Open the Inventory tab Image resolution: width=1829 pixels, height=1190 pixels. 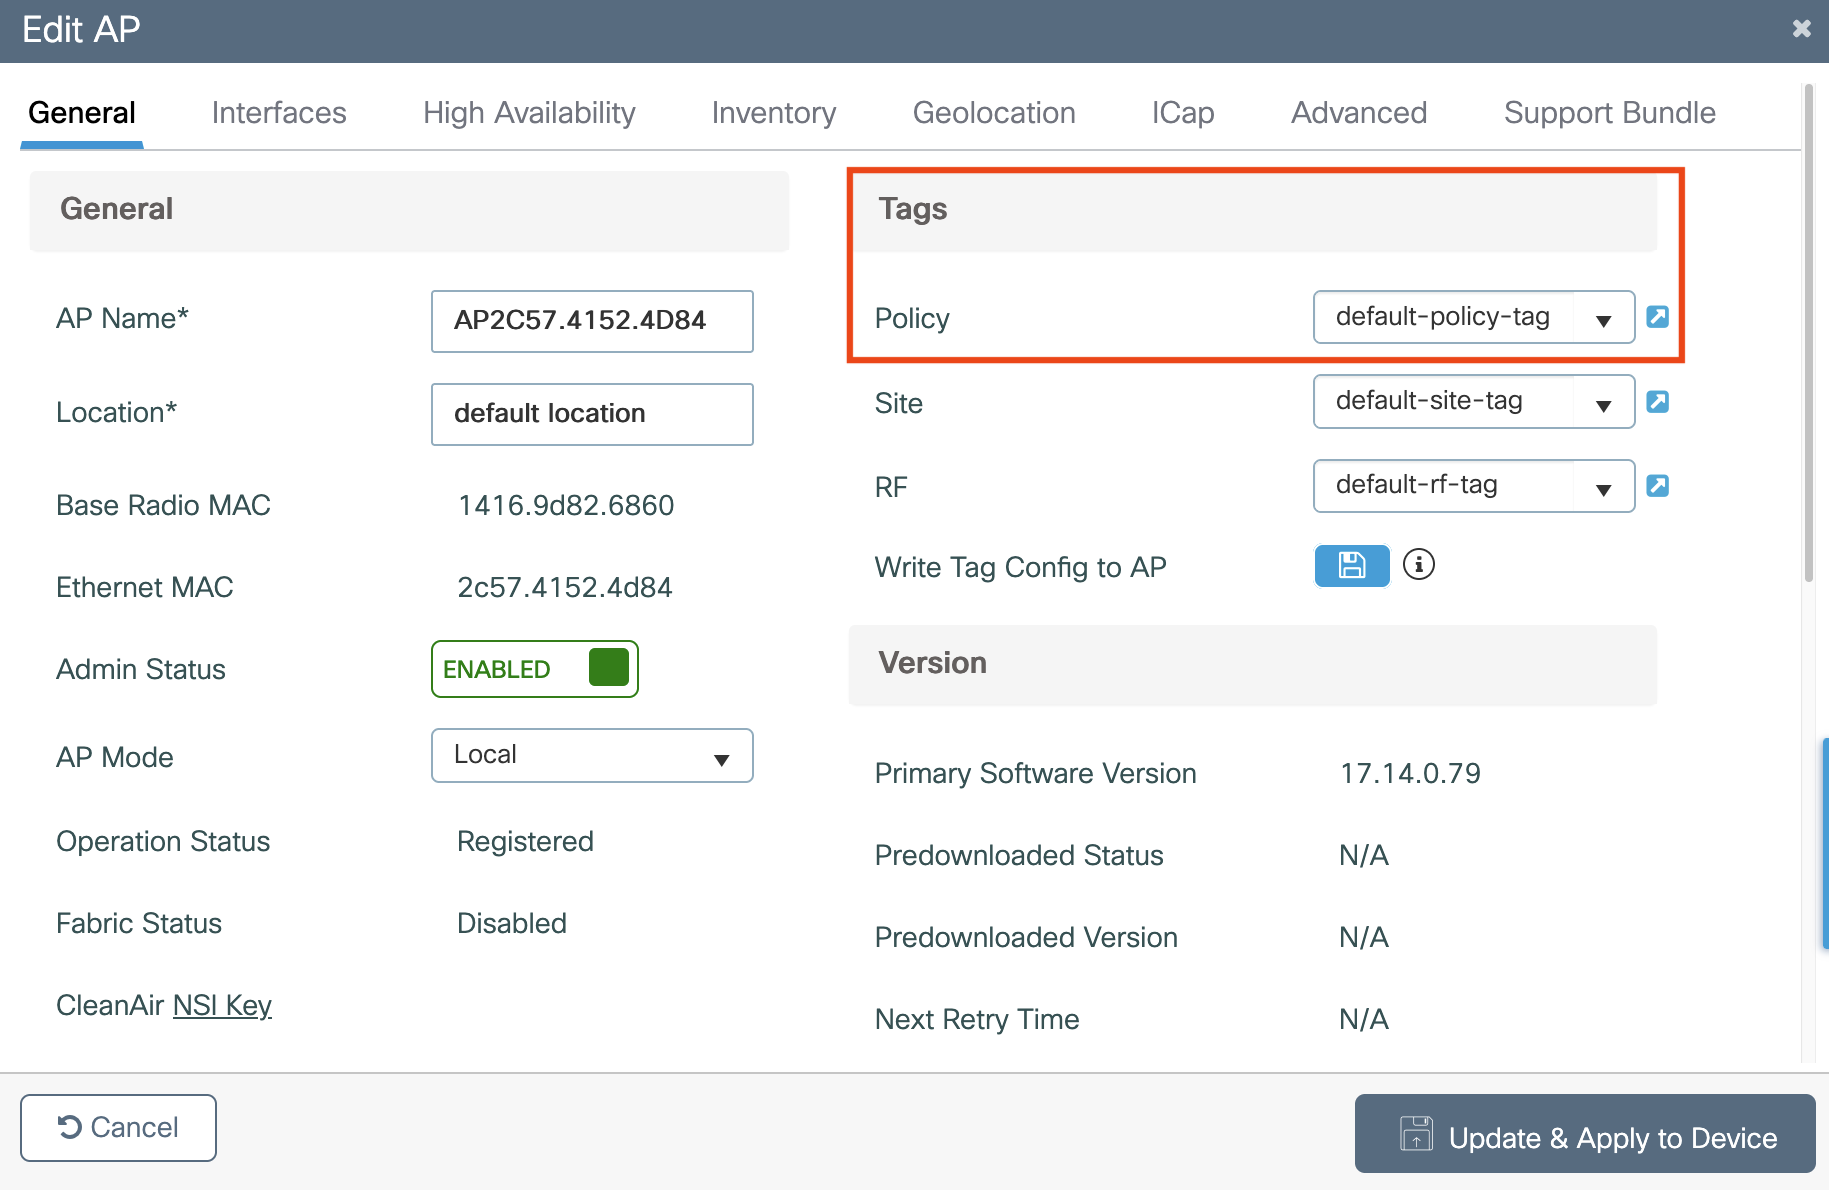pyautogui.click(x=773, y=113)
